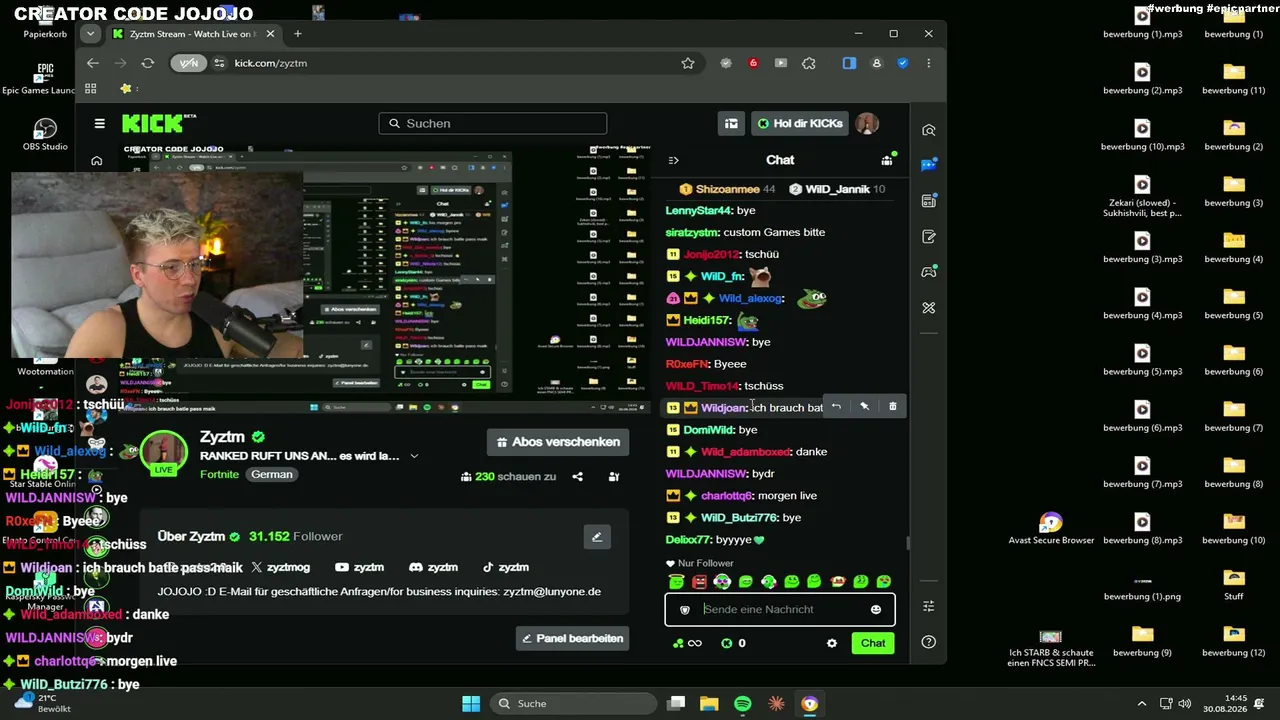Select the bewerbung (1).png desktop file
Screen dimensions: 1280x720
click(x=1142, y=585)
